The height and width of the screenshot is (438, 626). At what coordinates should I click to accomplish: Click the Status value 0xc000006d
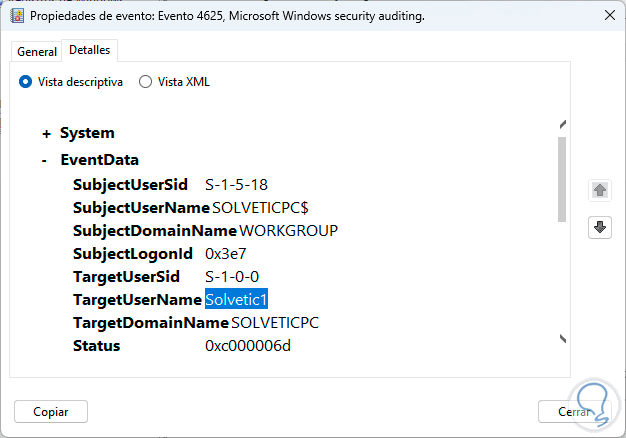pos(248,346)
